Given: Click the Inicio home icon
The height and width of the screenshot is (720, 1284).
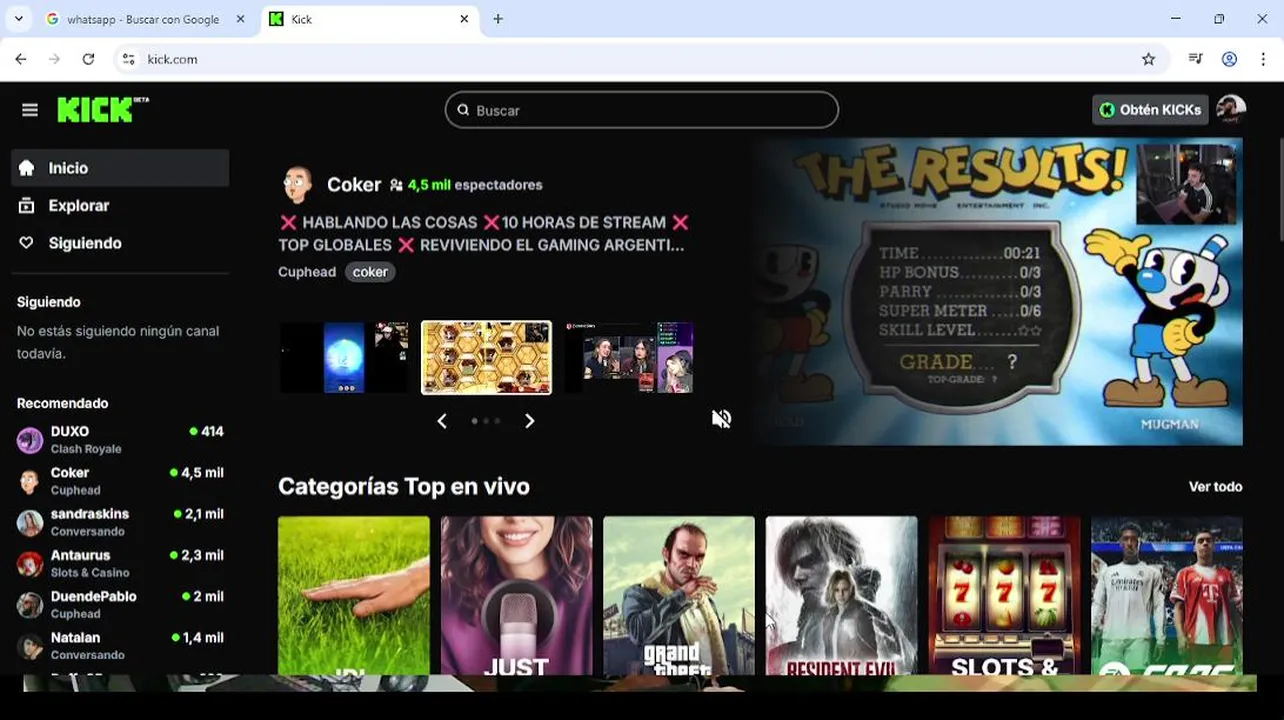Looking at the screenshot, I should [x=26, y=168].
